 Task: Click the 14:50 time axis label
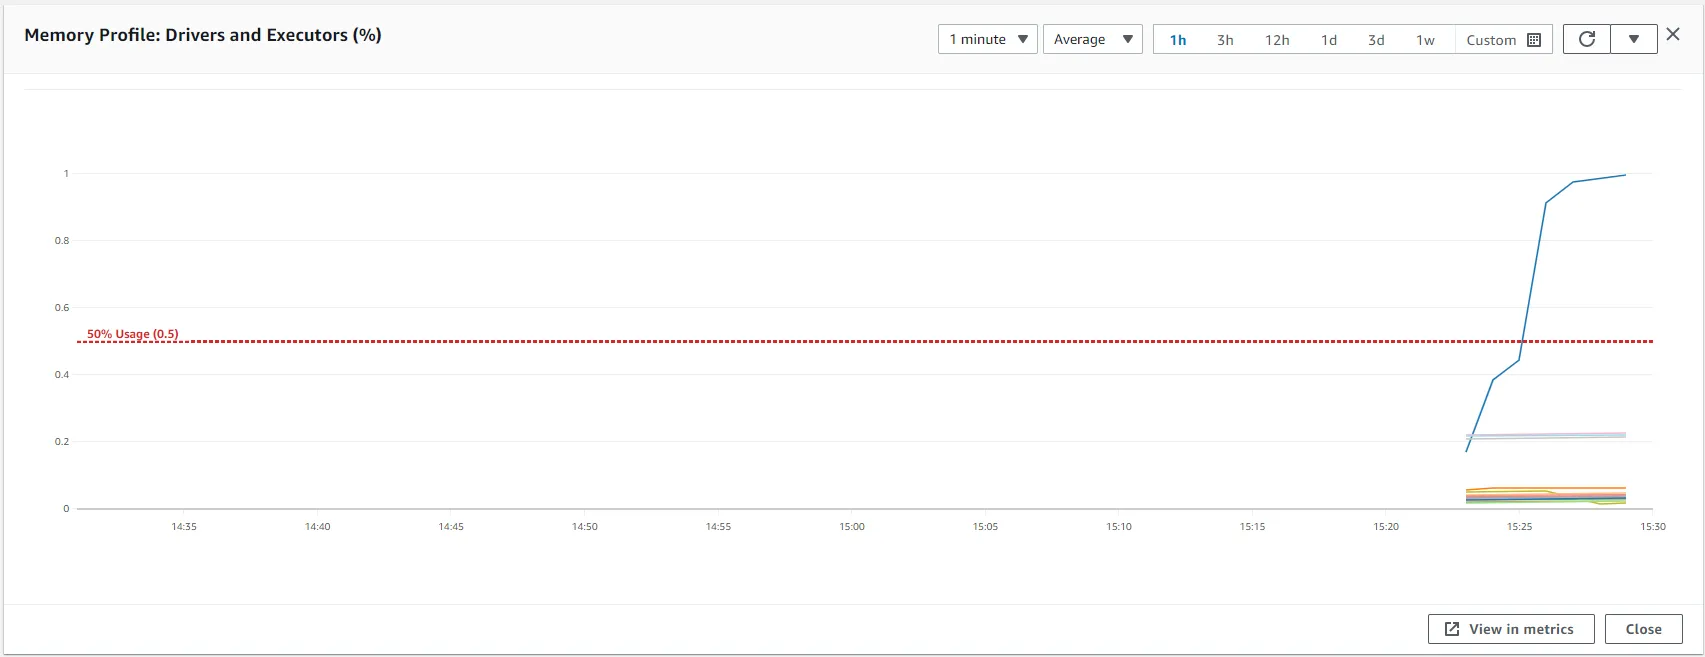[x=585, y=526]
